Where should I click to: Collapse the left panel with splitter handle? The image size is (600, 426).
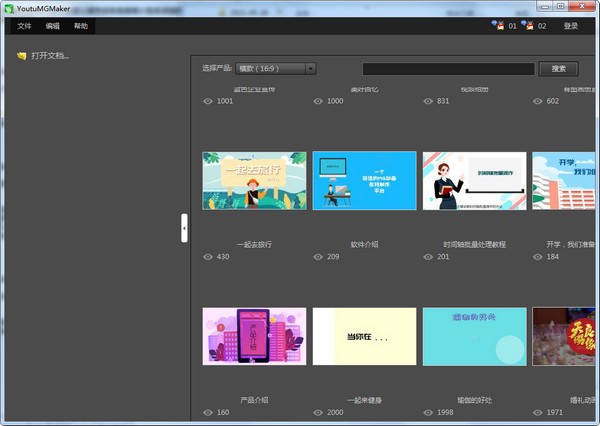[184, 227]
